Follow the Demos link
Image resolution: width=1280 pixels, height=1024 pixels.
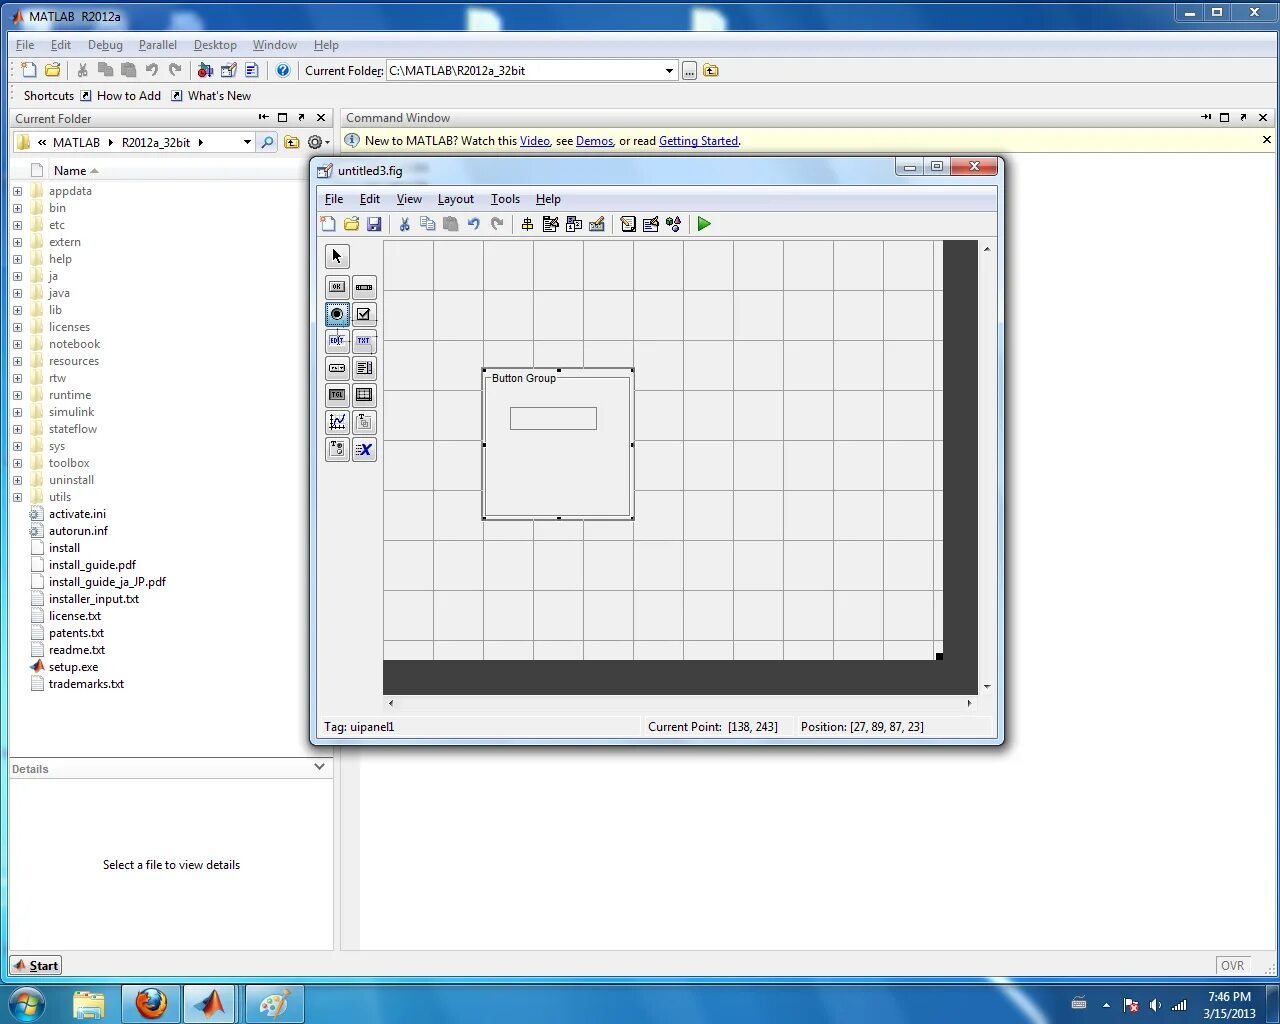(594, 141)
